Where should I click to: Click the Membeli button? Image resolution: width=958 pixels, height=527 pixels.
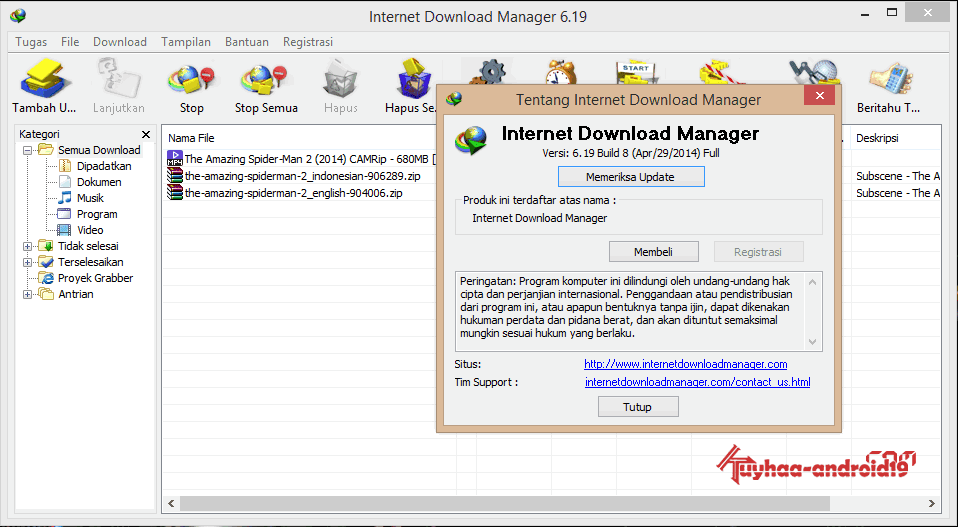pyautogui.click(x=654, y=252)
